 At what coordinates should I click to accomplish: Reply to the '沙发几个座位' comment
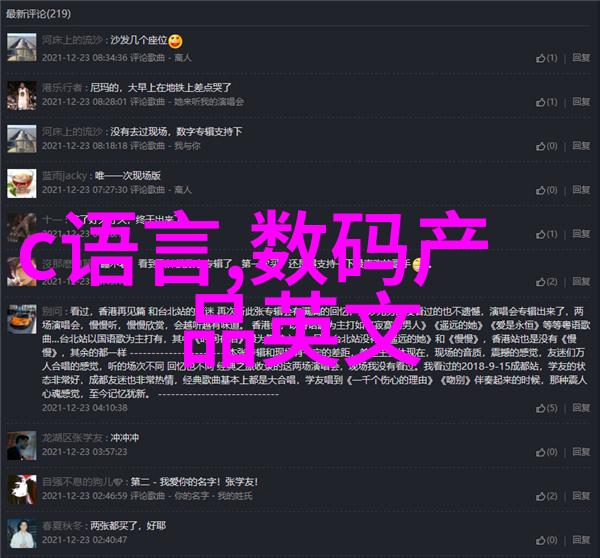581,58
